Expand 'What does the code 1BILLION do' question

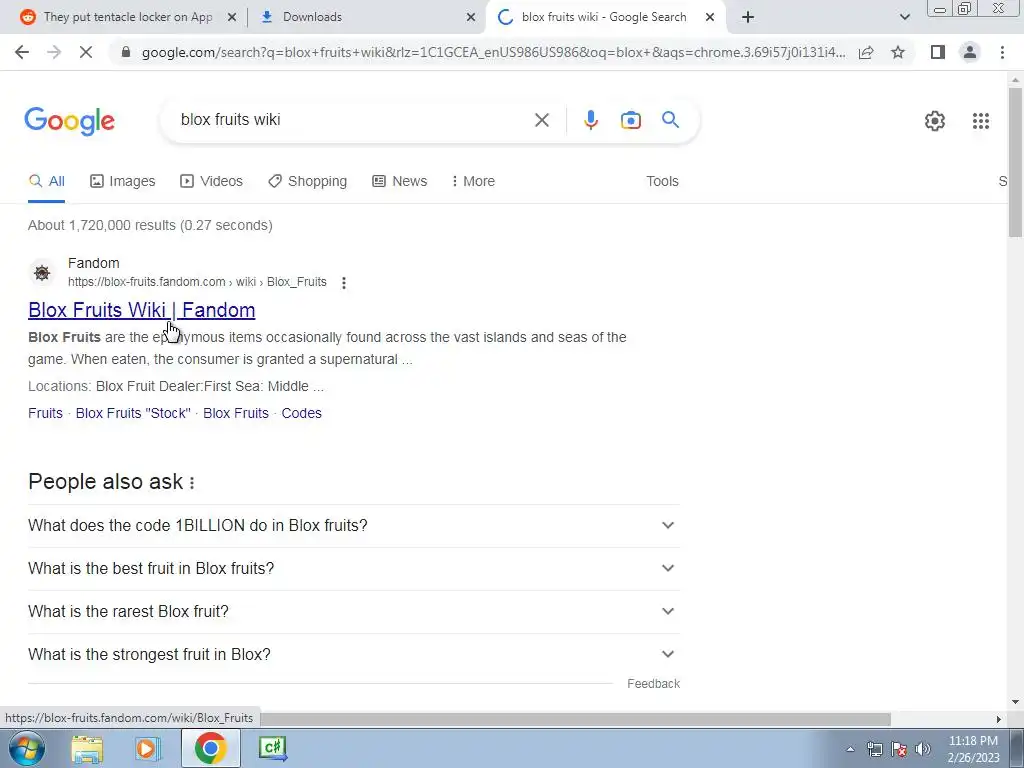[x=353, y=526]
